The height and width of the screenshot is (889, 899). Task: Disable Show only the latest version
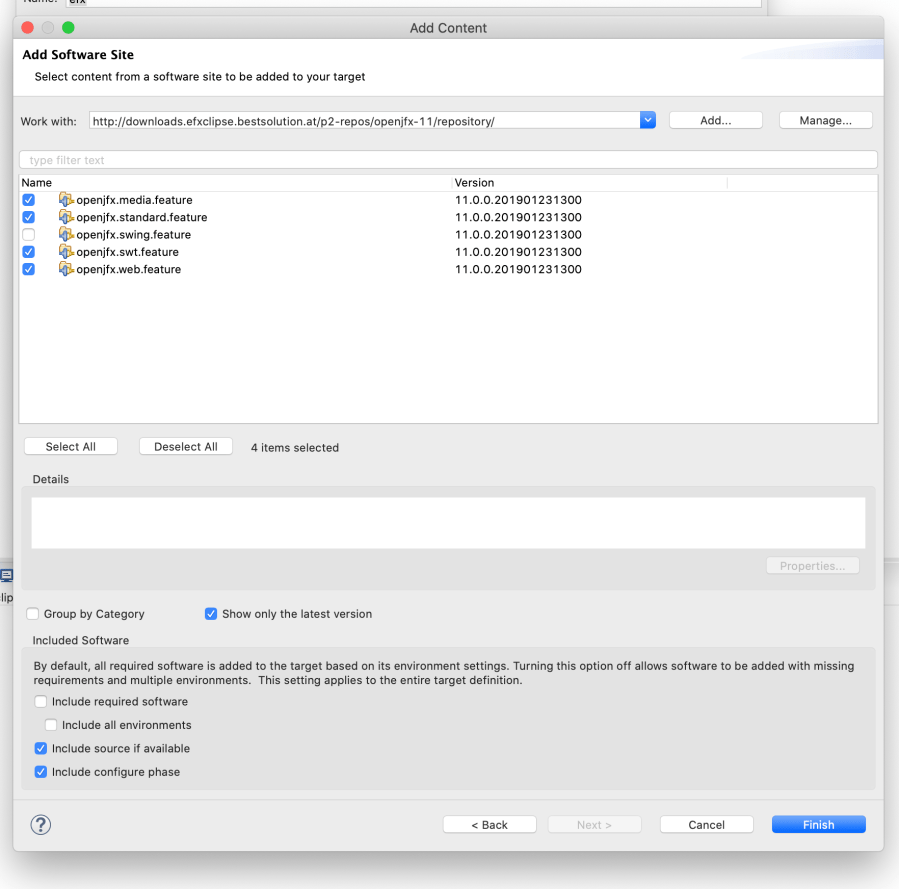211,614
